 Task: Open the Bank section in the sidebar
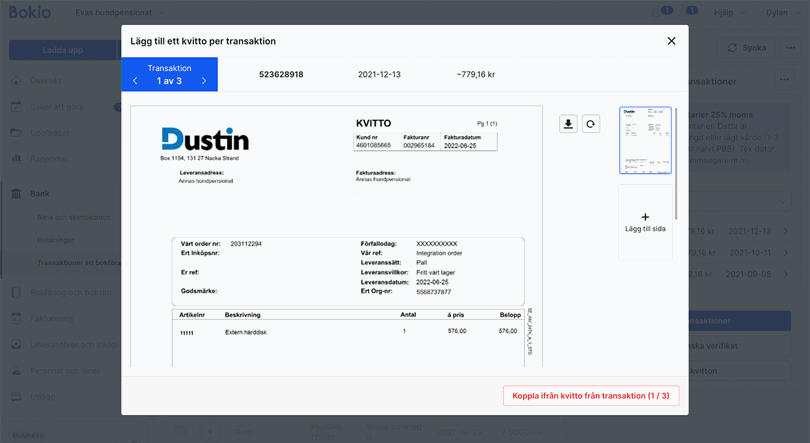[38, 193]
